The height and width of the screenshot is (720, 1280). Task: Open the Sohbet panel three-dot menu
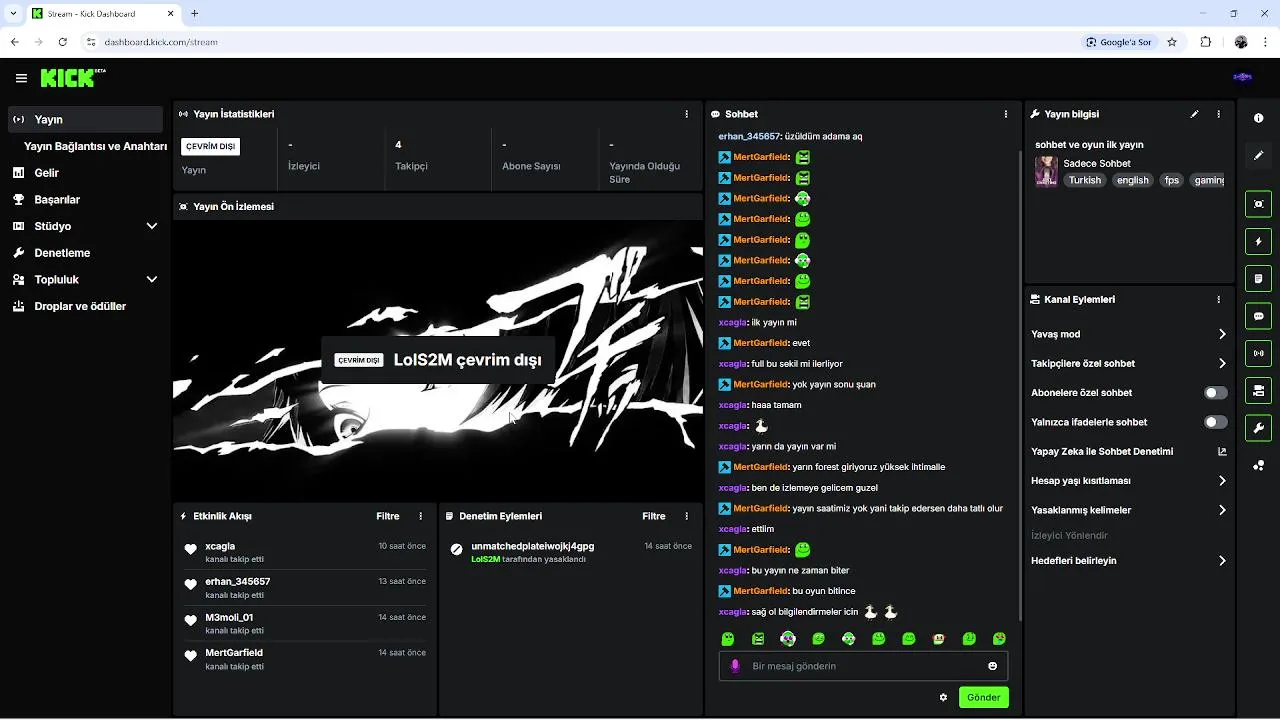(x=1005, y=114)
